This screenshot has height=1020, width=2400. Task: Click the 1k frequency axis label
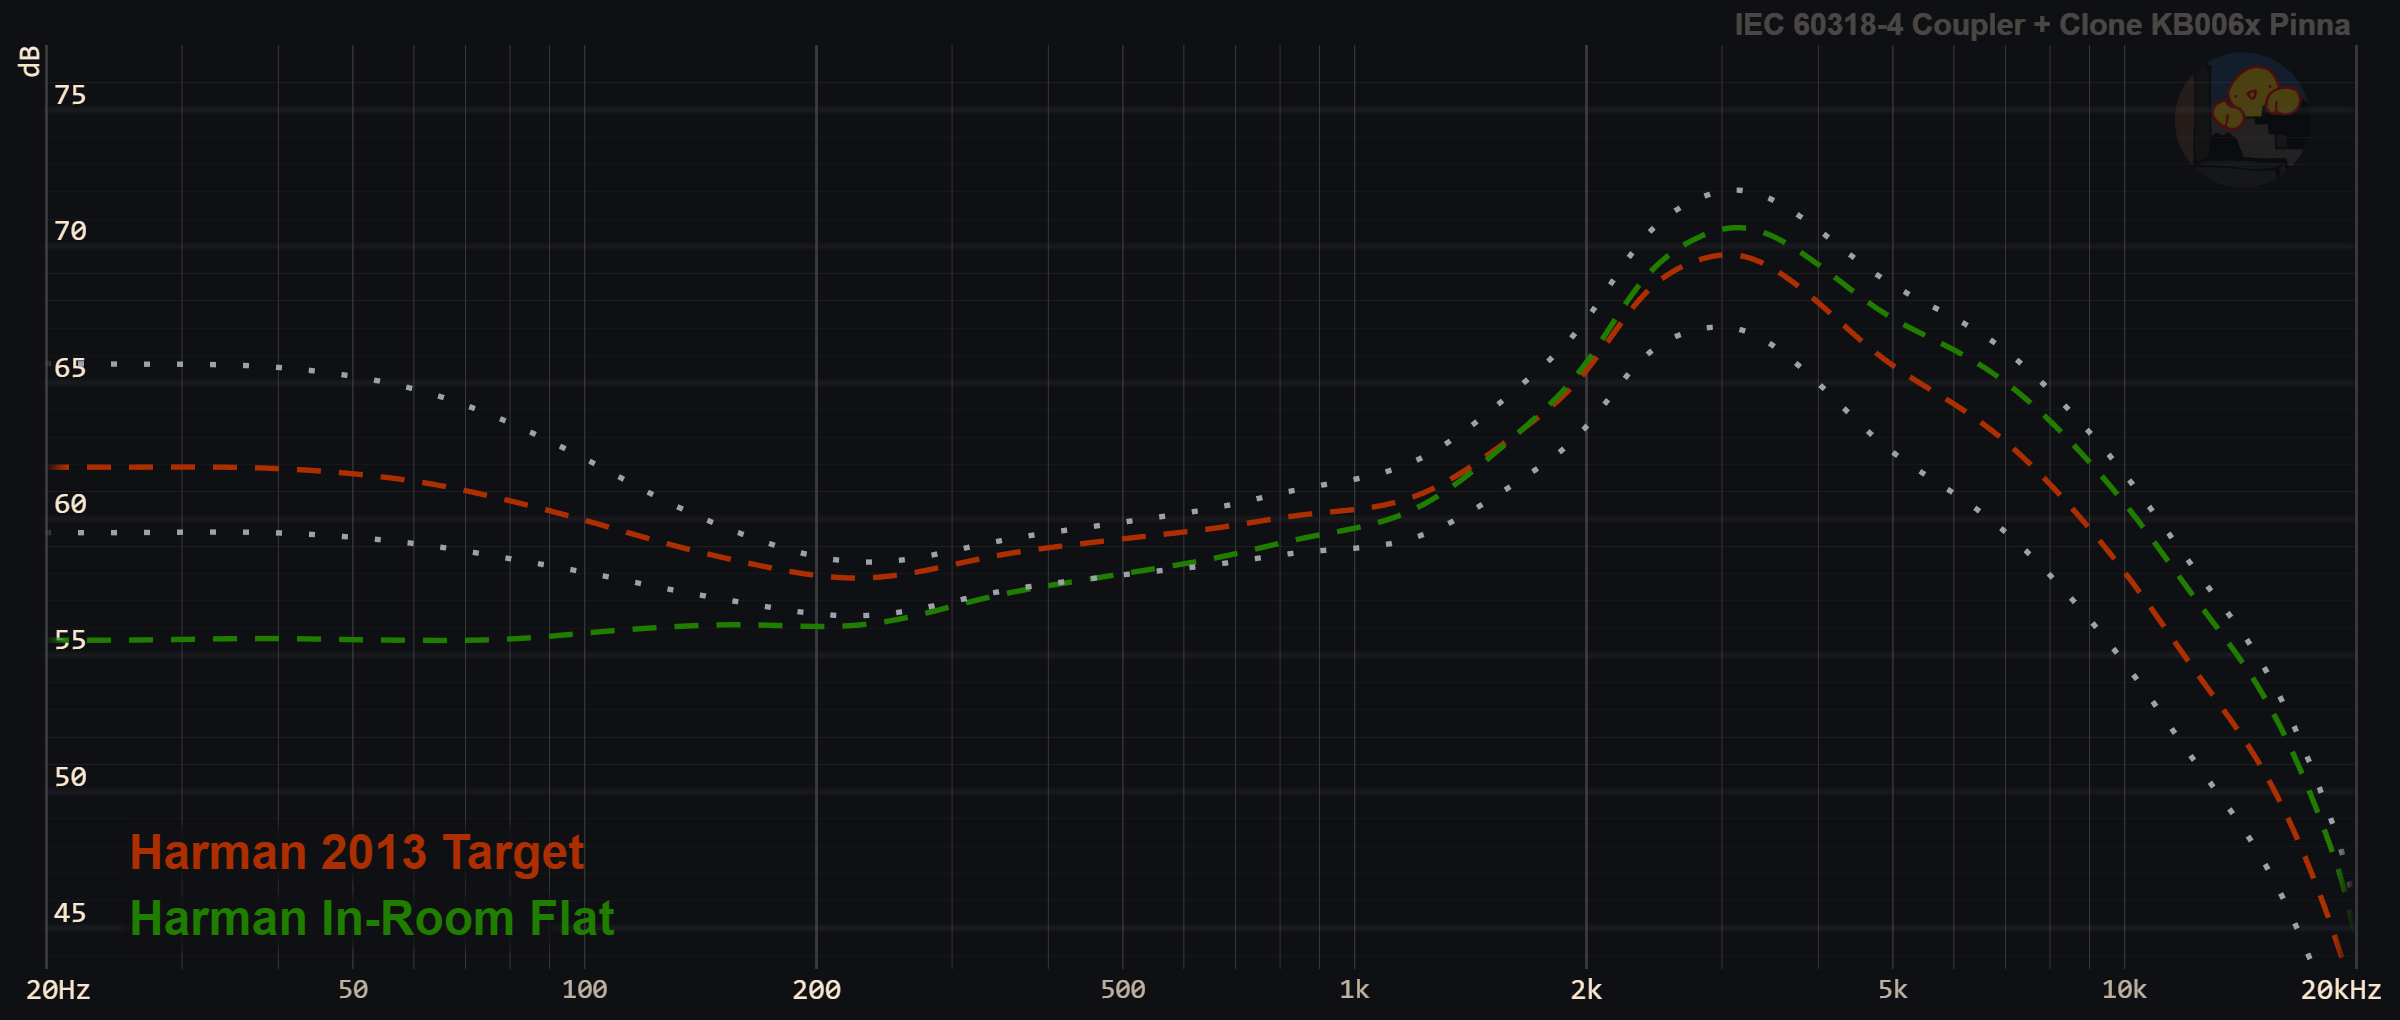click(x=1354, y=990)
